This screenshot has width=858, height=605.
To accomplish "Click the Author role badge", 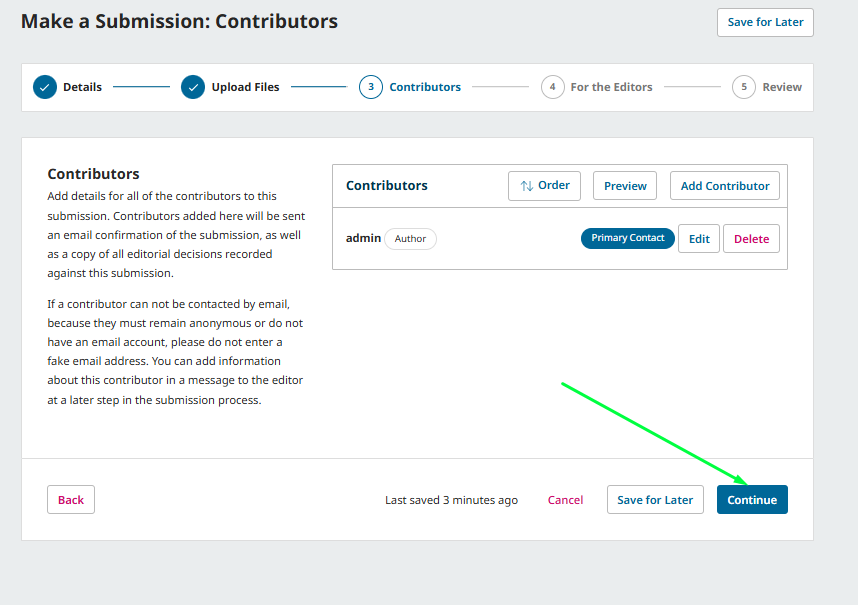I will click(x=410, y=239).
